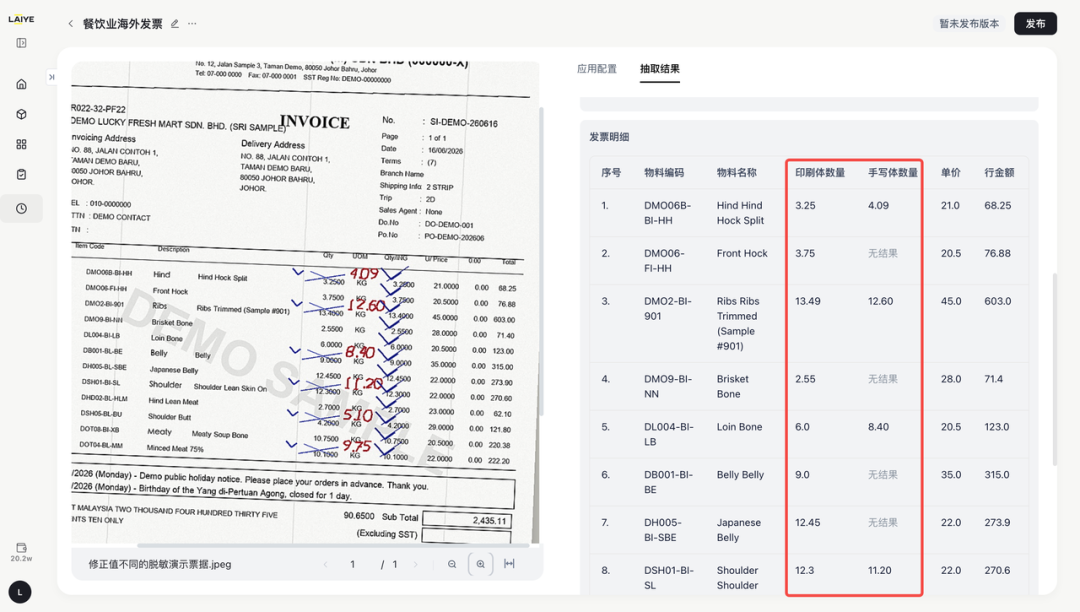Go to previous document page

click(x=326, y=564)
